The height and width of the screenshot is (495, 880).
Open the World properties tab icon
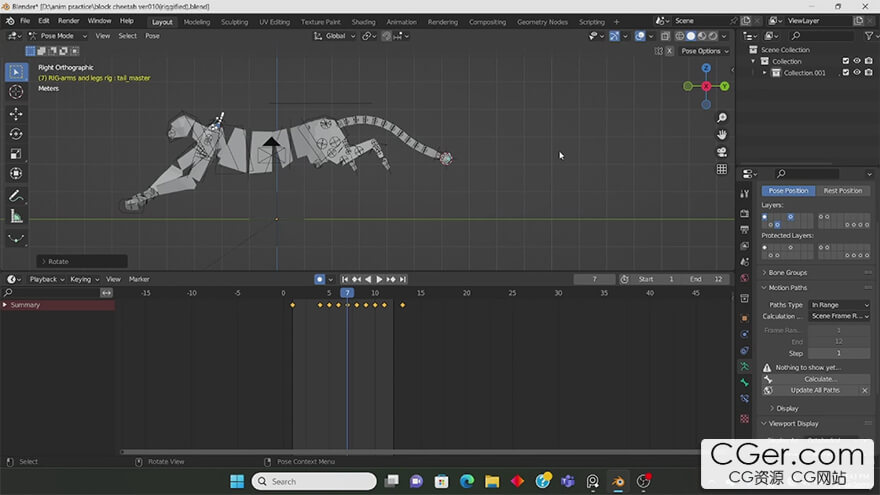tap(745, 278)
